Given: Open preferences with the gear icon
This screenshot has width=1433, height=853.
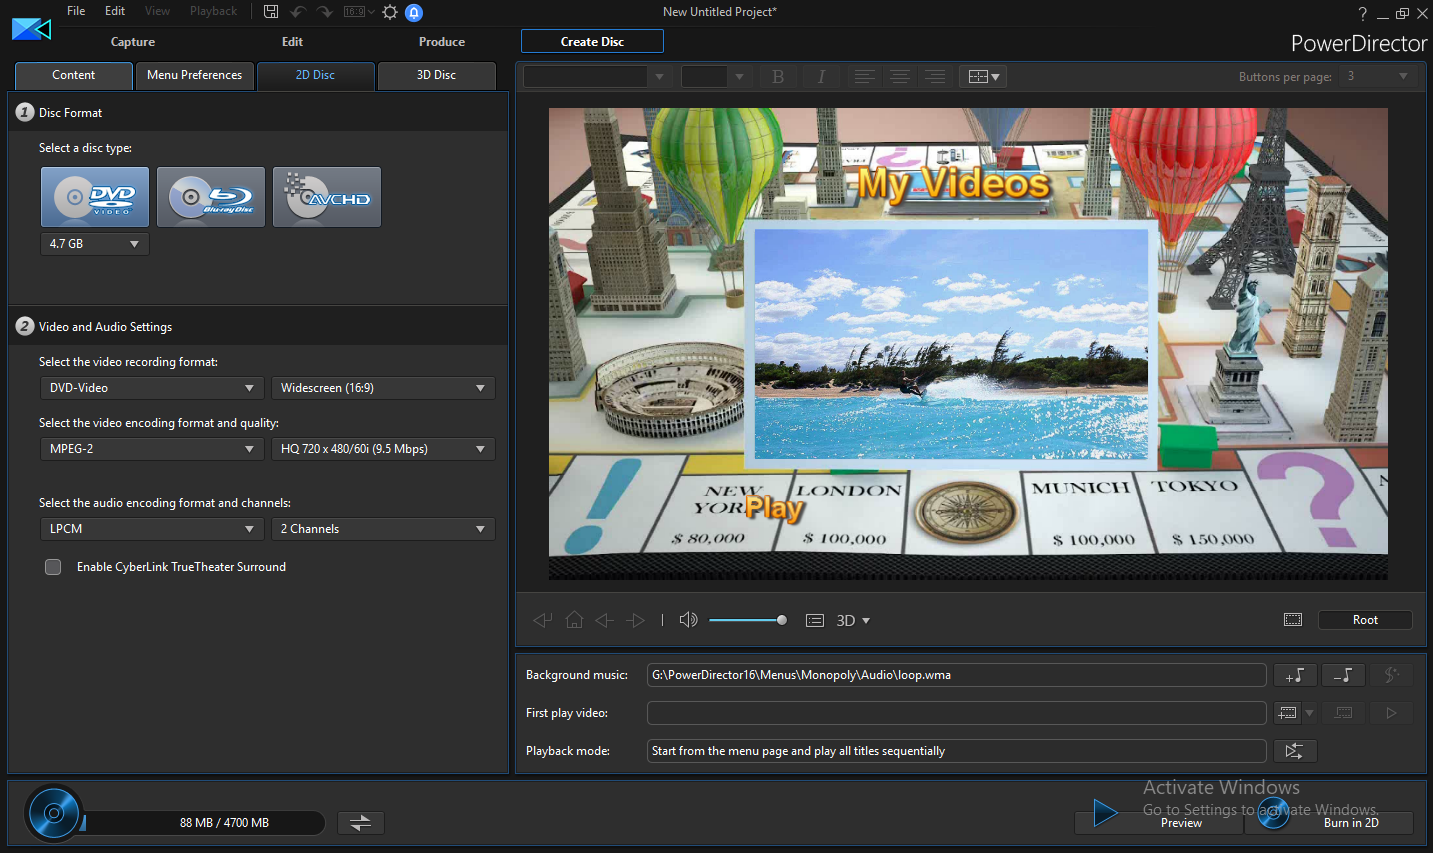Looking at the screenshot, I should point(390,12).
